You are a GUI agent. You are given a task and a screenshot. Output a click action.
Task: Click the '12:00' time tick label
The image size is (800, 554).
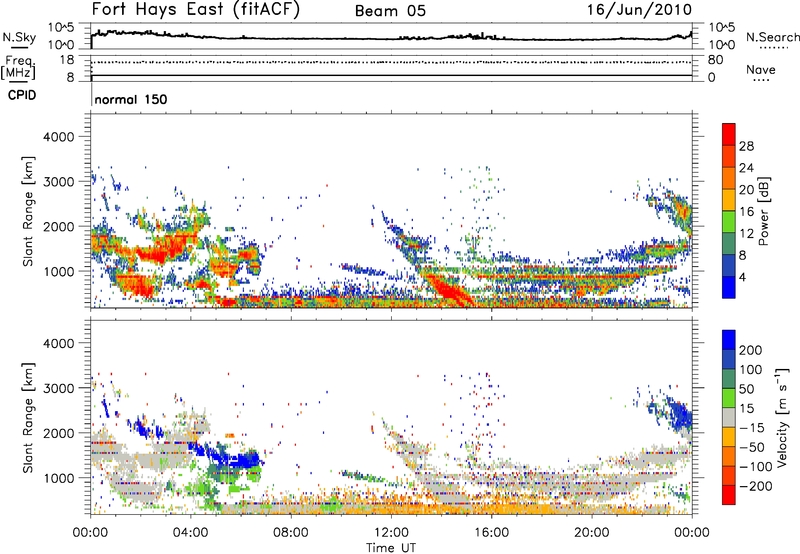(391, 533)
